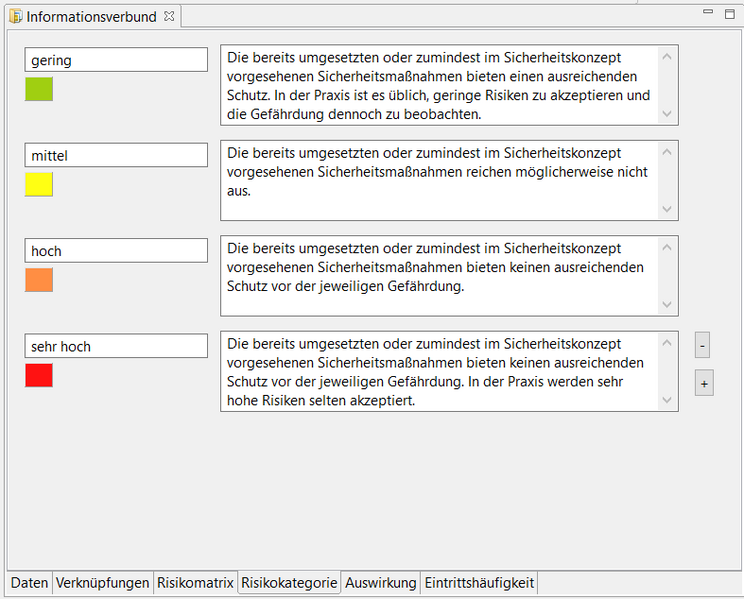Click the 'gering' name field
Viewport: 744px width, 599px height.
click(116, 60)
